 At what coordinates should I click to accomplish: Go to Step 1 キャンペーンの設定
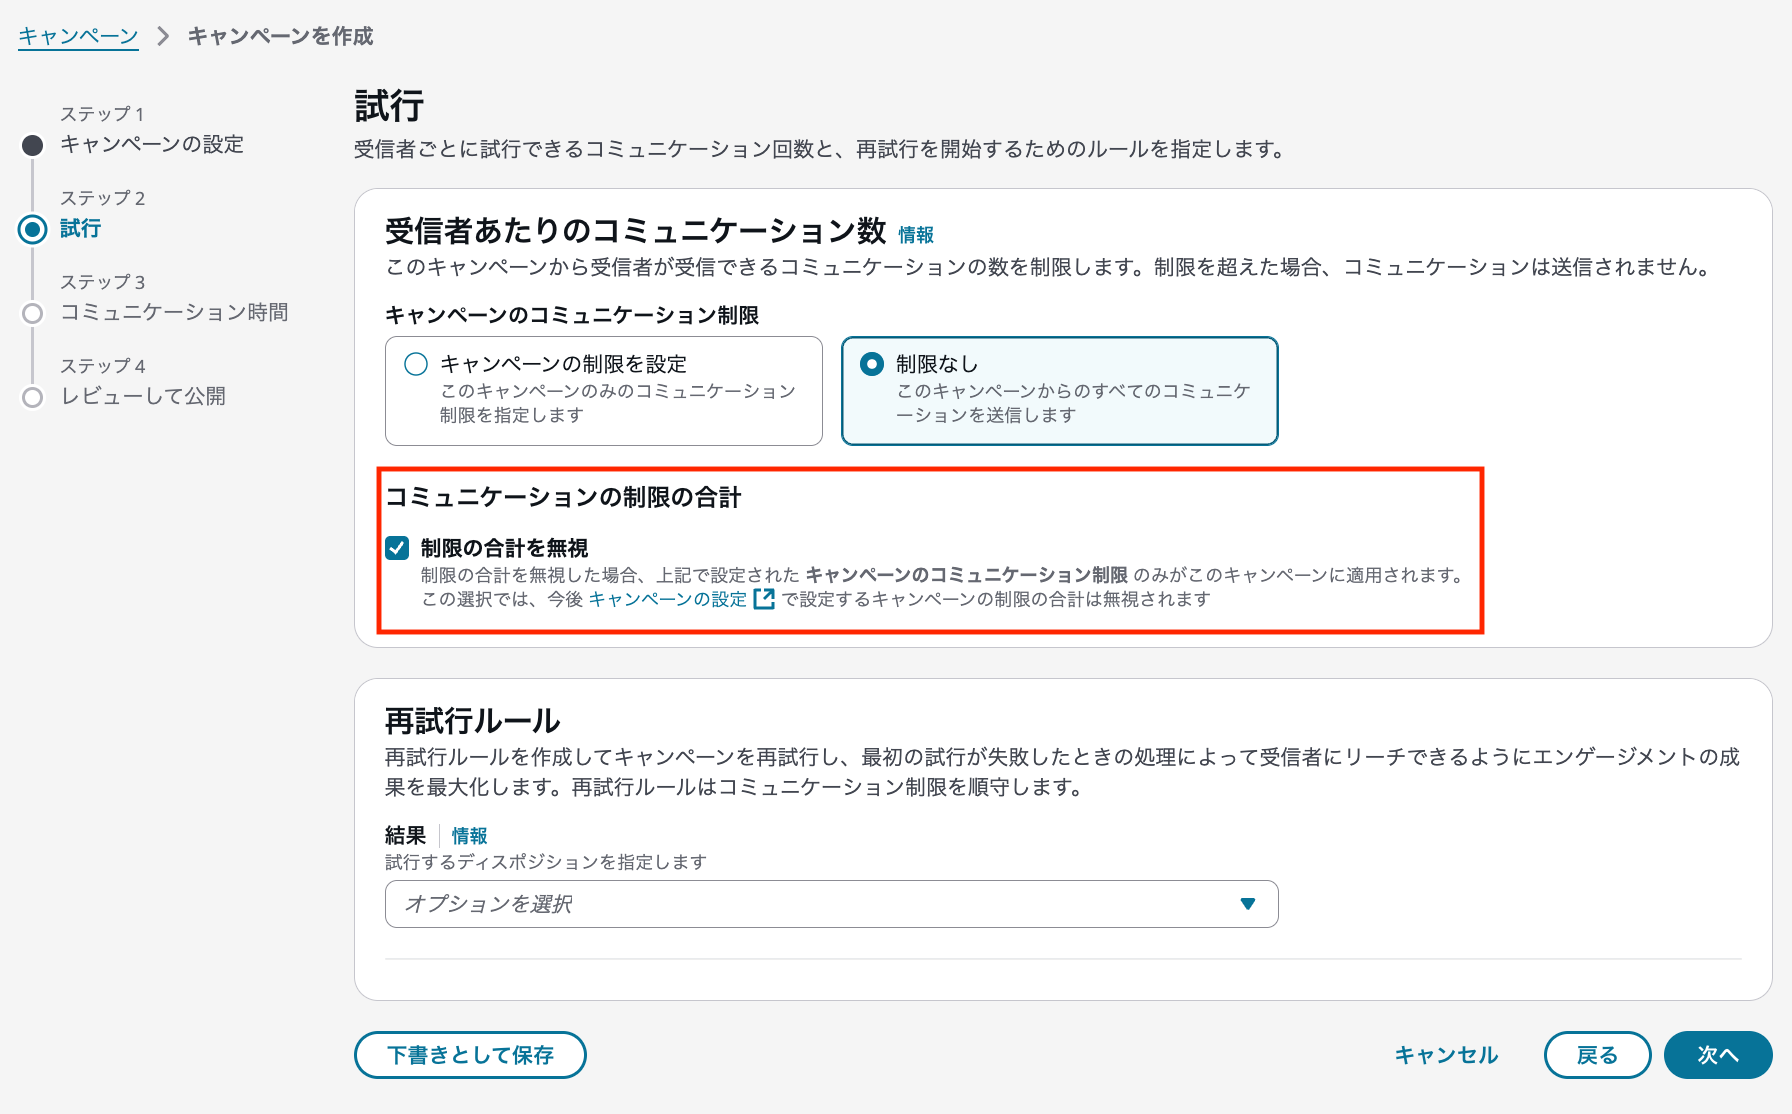click(151, 144)
